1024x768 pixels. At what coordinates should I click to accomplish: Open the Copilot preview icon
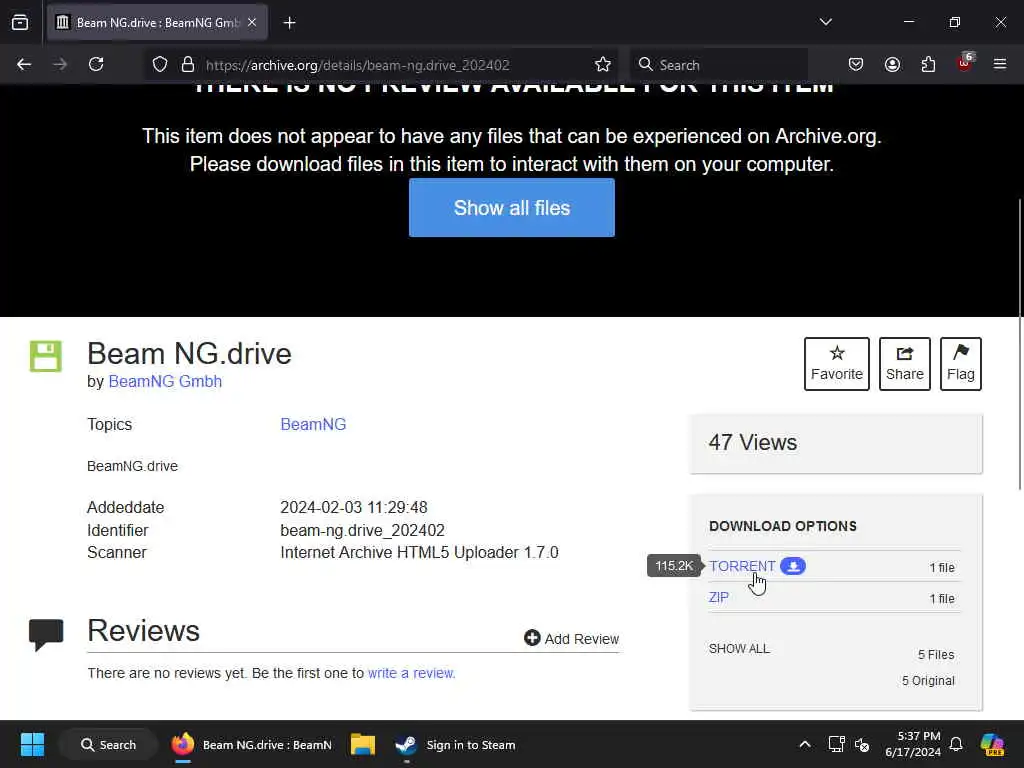coord(992,744)
